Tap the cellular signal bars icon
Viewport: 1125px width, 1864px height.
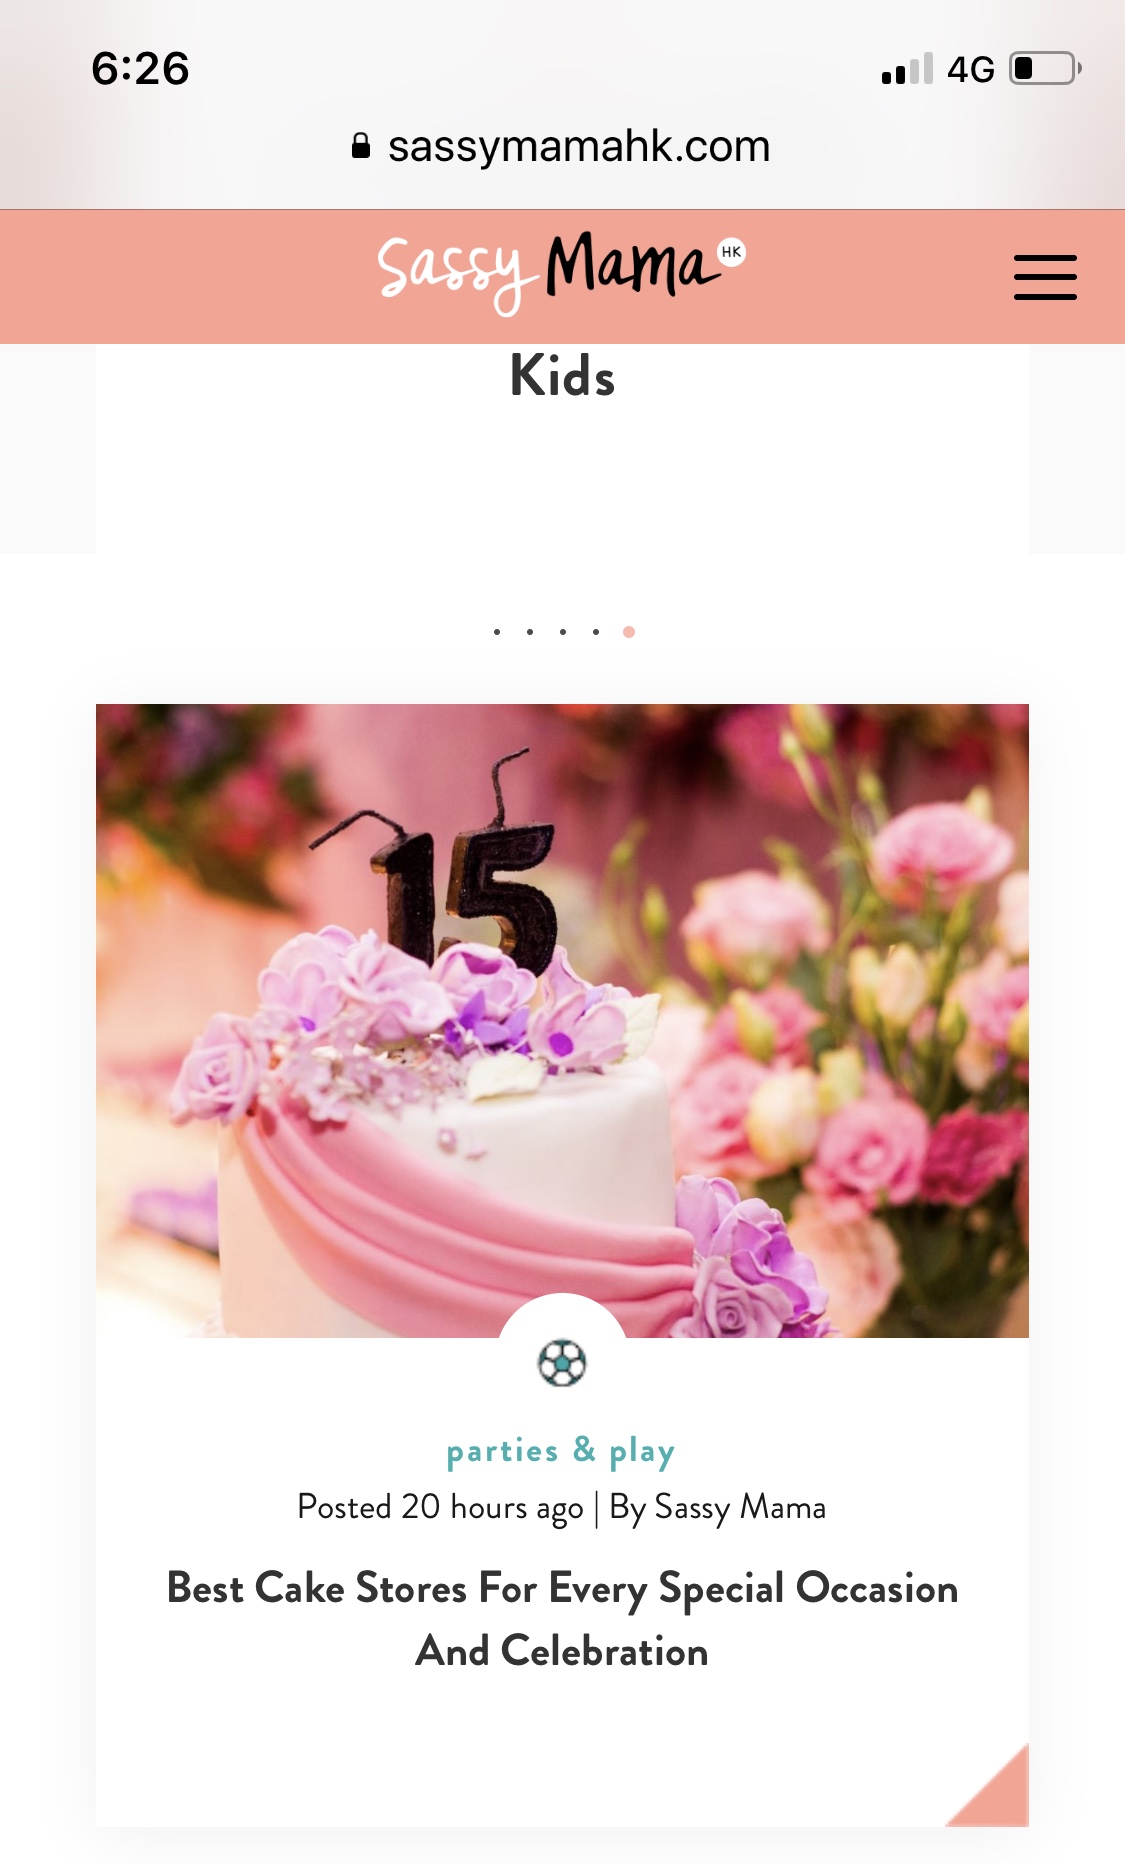pyautogui.click(x=907, y=69)
